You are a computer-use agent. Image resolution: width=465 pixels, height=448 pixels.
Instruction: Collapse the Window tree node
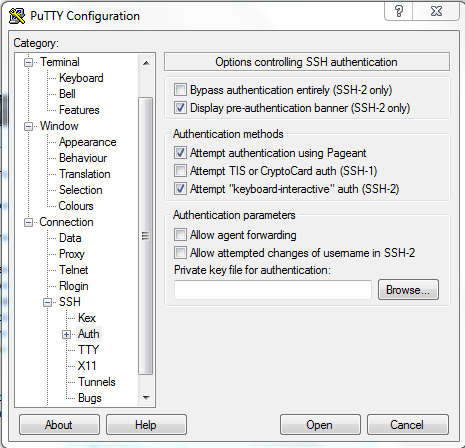pos(28,126)
